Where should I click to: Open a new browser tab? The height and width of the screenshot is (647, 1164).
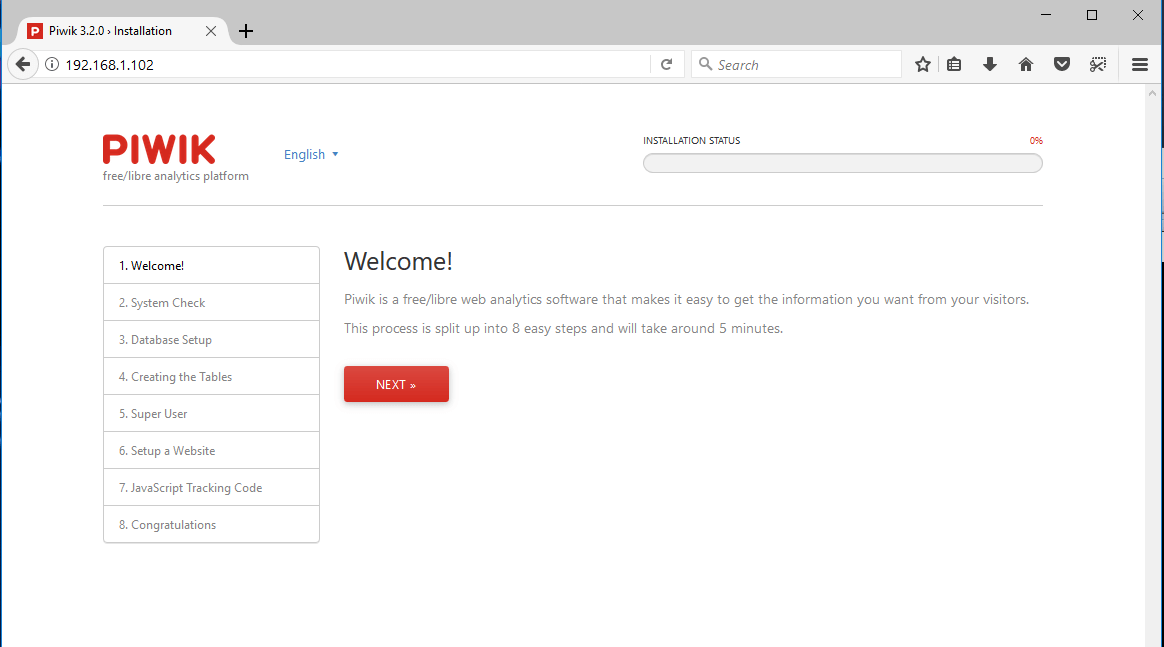(246, 31)
